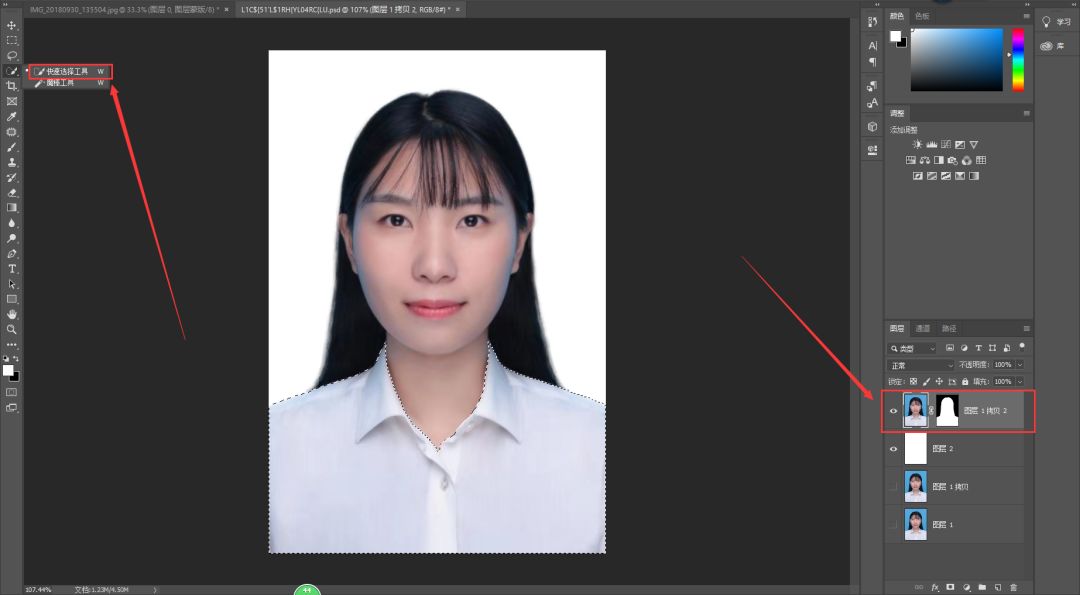Add a Brightness/Contrast adjustment layer
This screenshot has width=1080, height=595.
click(x=917, y=144)
